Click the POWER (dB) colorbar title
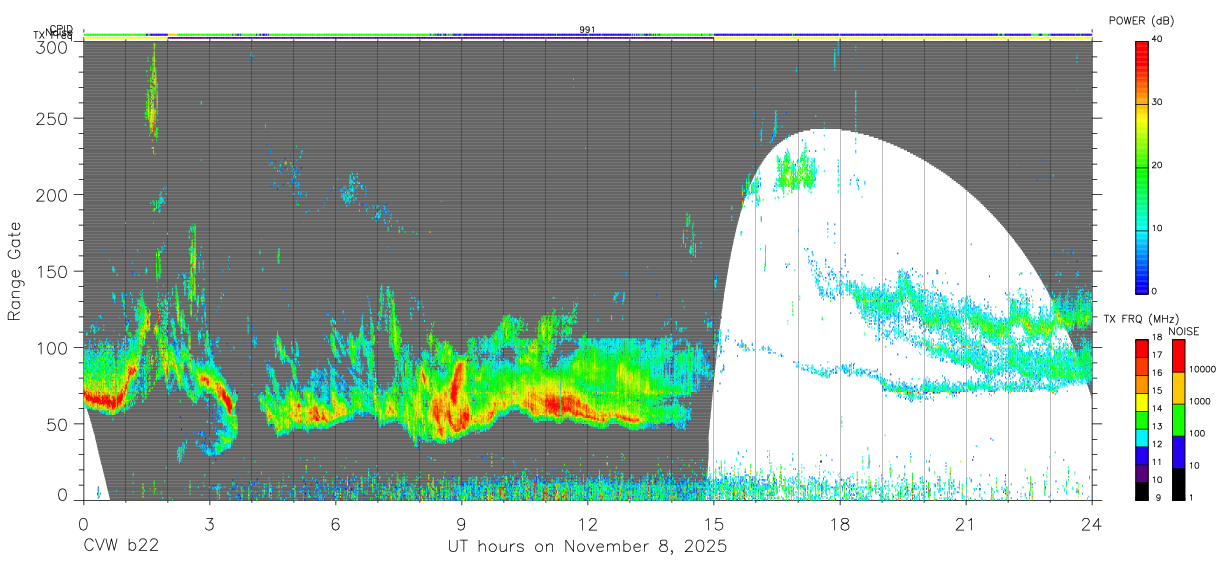The height and width of the screenshot is (567, 1228). tap(1141, 20)
